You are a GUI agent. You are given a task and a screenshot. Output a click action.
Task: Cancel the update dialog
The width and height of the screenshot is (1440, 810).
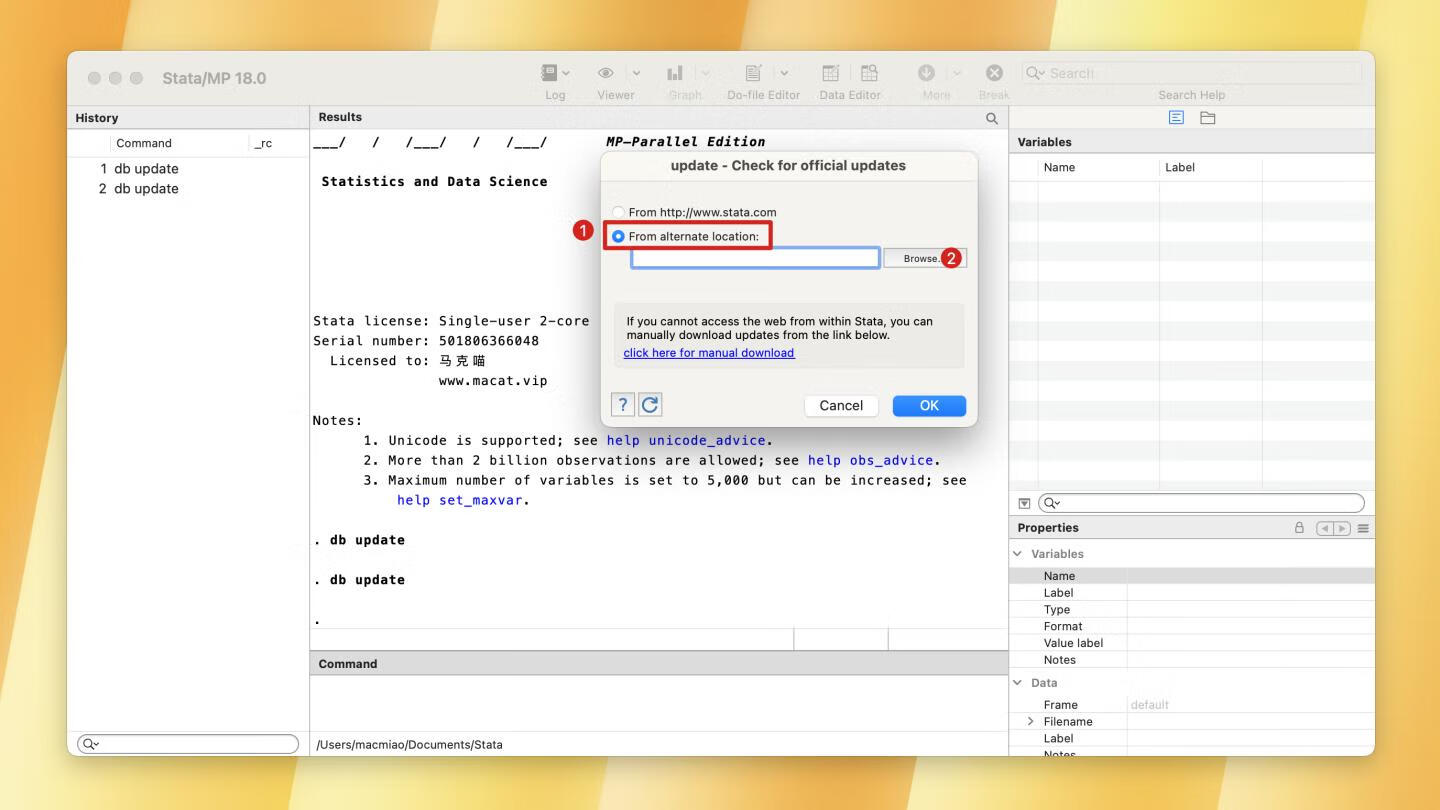(841, 405)
